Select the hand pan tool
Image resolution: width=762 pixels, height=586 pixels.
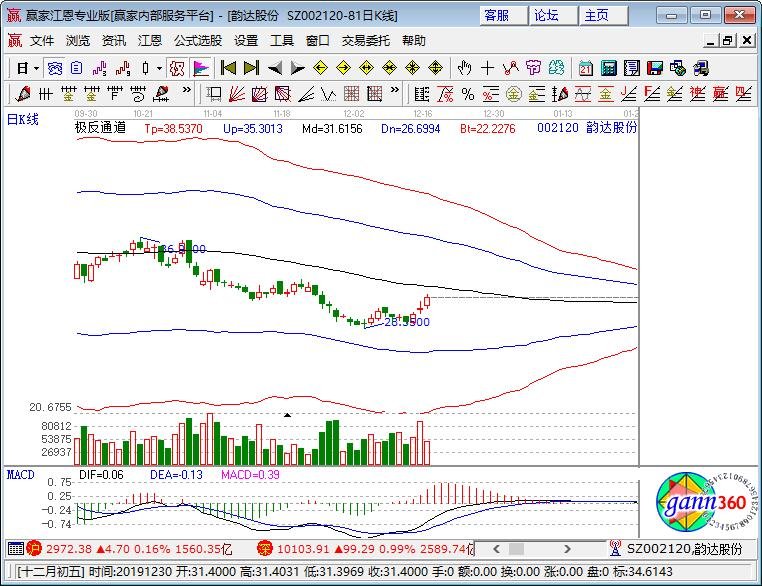pyautogui.click(x=464, y=68)
